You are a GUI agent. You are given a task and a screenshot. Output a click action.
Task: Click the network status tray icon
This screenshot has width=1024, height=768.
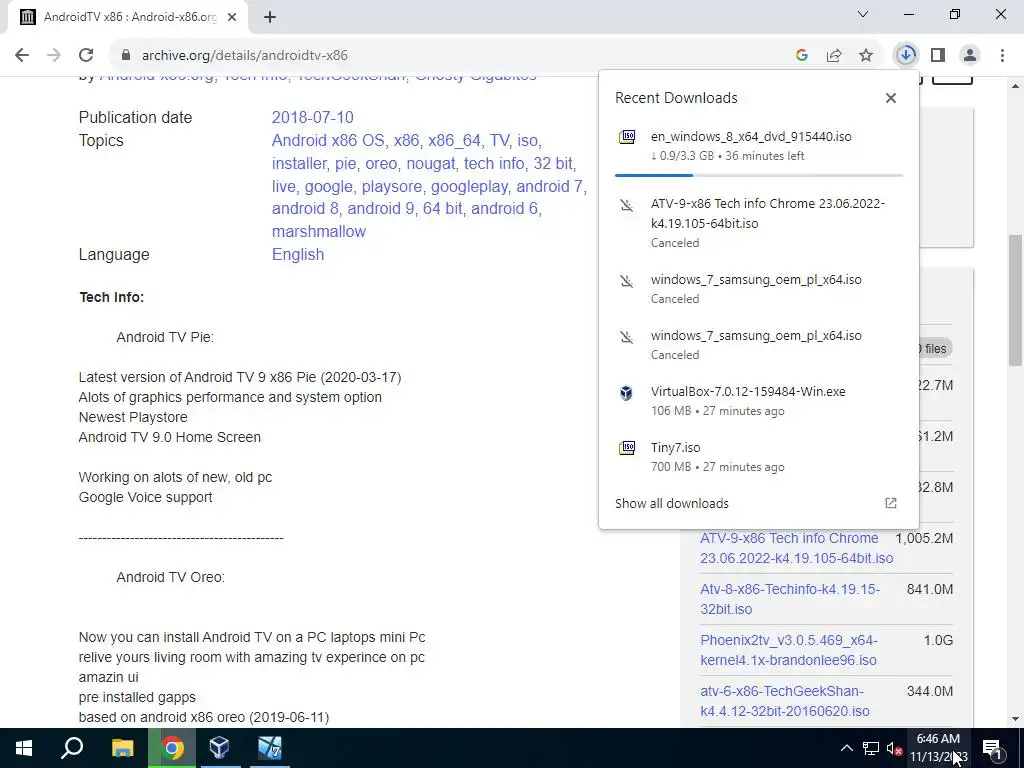(x=871, y=748)
